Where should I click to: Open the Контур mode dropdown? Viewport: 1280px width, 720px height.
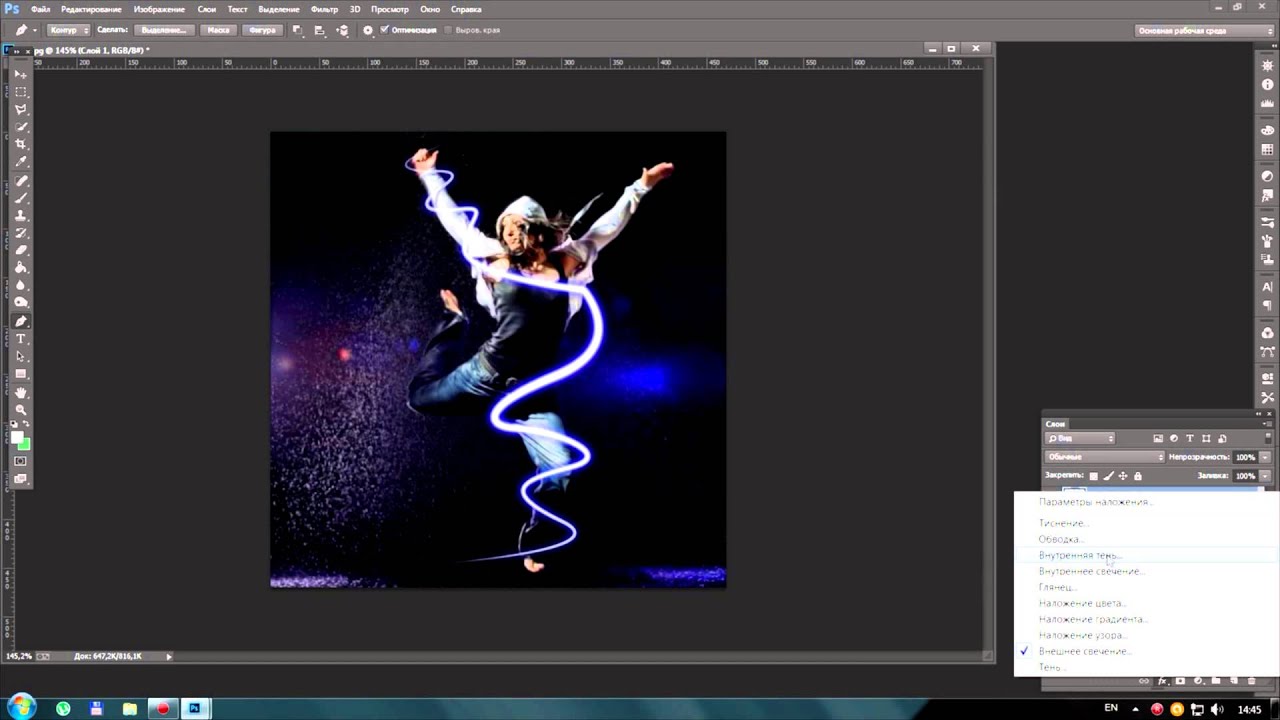tap(68, 30)
